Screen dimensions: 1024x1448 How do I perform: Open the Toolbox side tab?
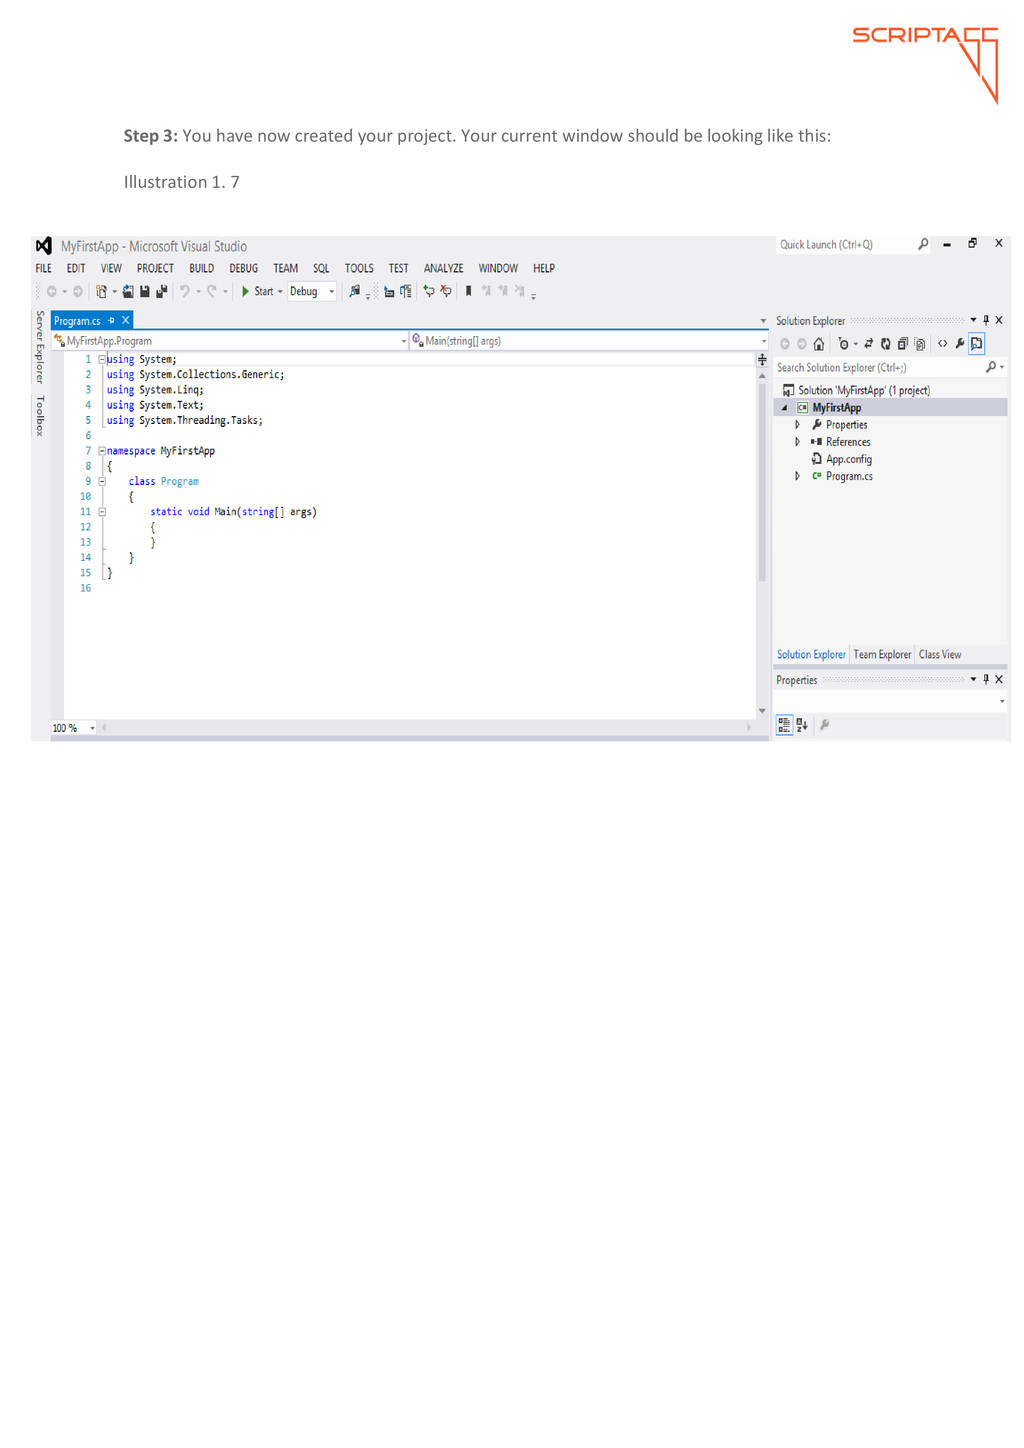(40, 415)
